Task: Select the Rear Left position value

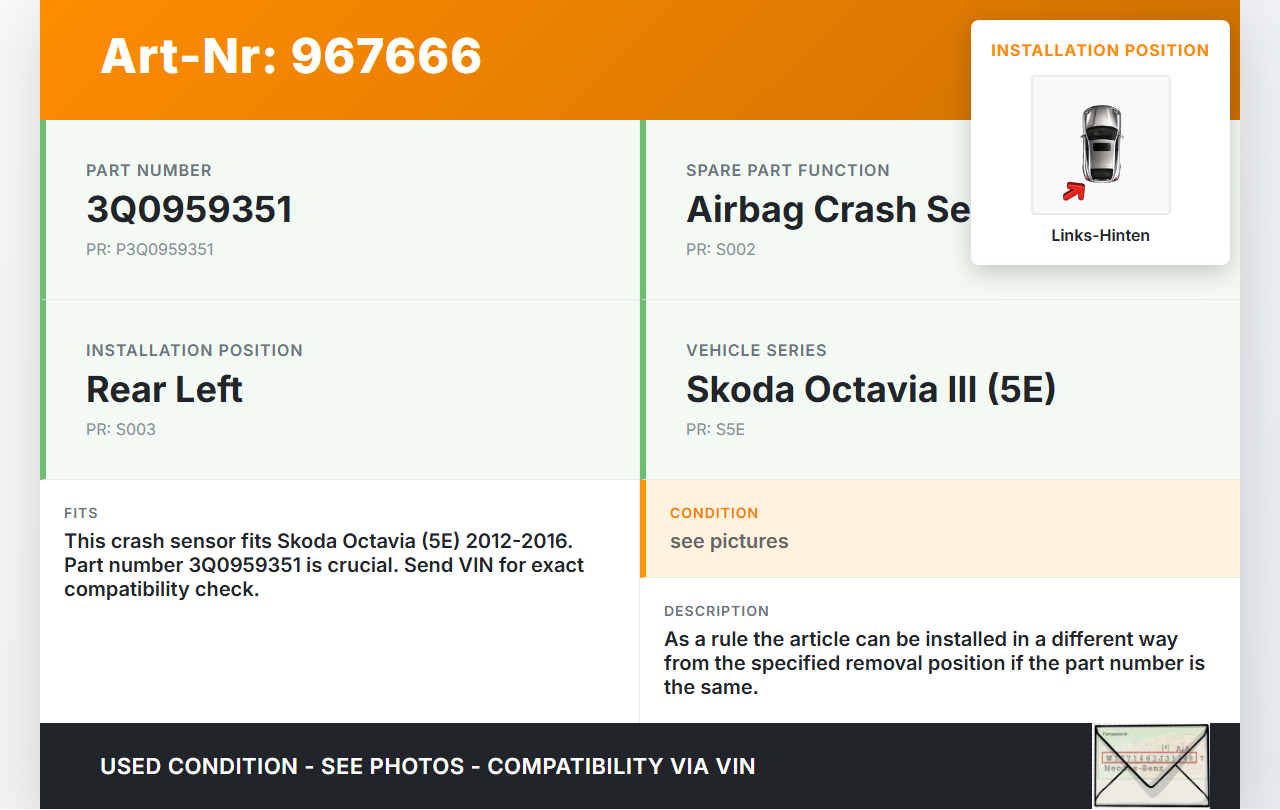Action: coord(164,390)
